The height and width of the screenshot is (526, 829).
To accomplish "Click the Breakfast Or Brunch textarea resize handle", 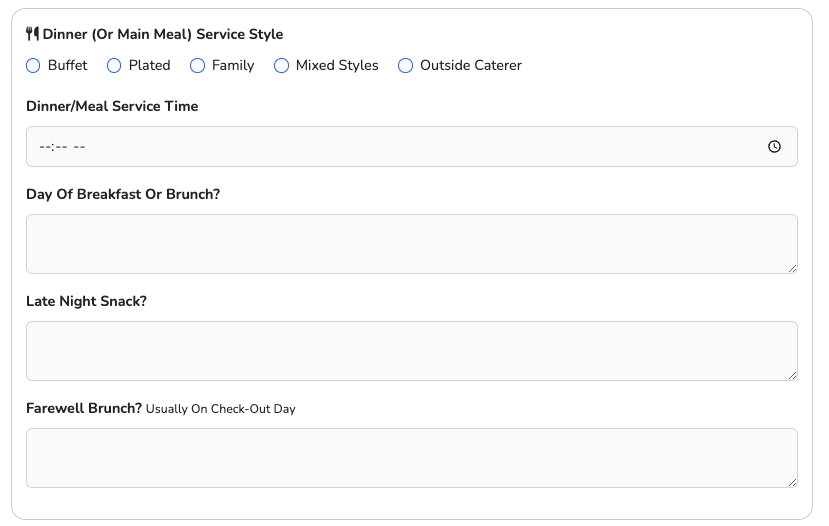I will point(792,268).
